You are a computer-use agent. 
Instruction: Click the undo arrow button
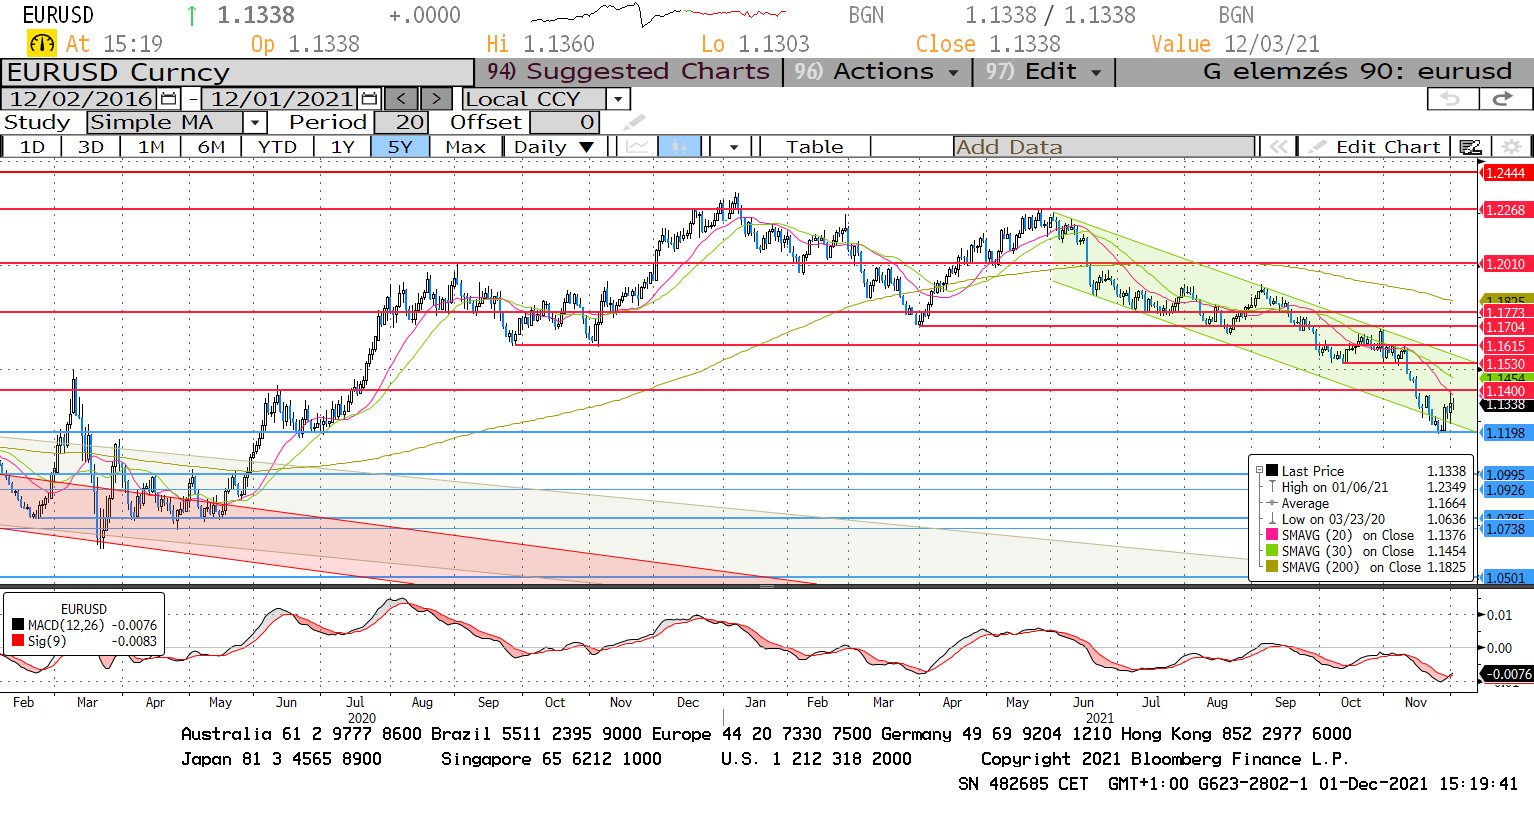pos(1450,99)
